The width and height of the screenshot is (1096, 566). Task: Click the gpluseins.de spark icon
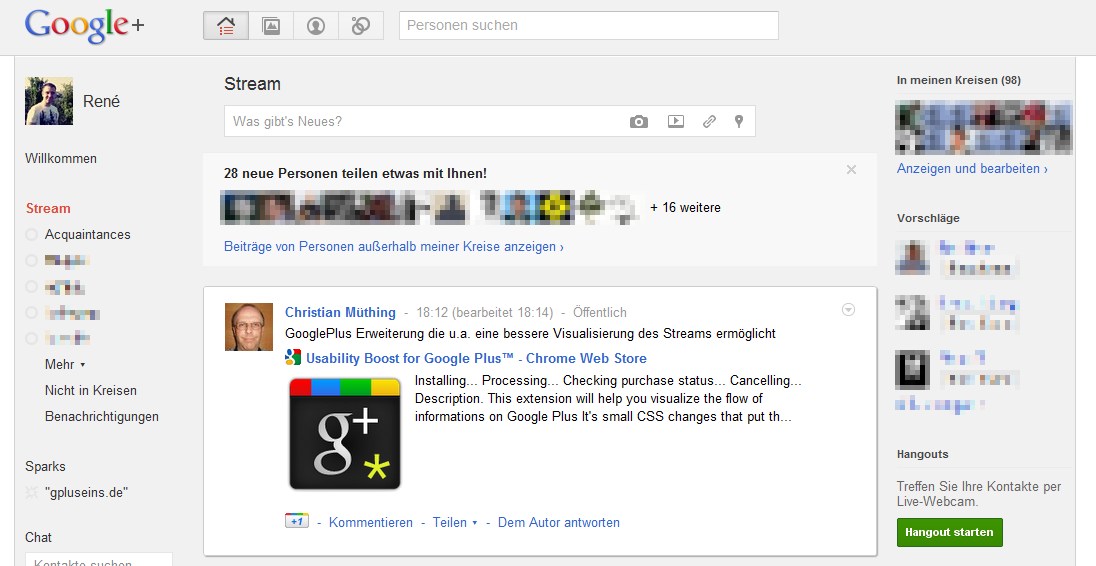(31, 493)
